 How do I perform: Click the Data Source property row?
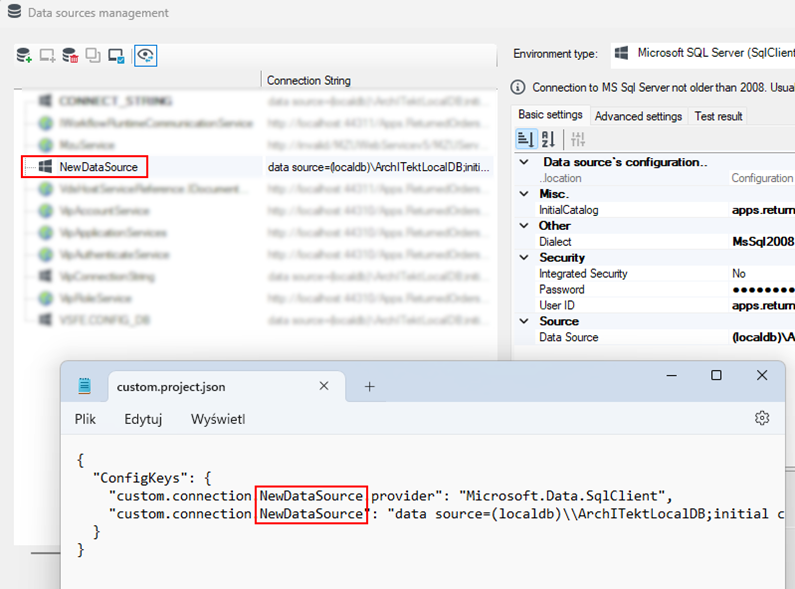665,337
